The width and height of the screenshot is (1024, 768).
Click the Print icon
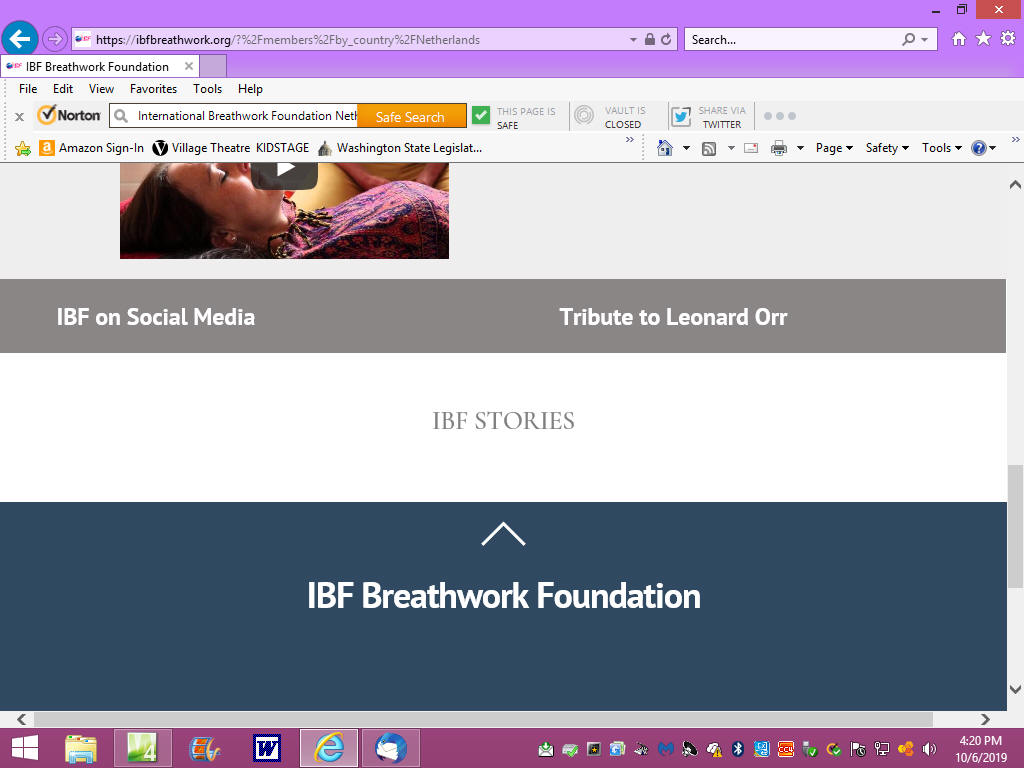coord(778,148)
